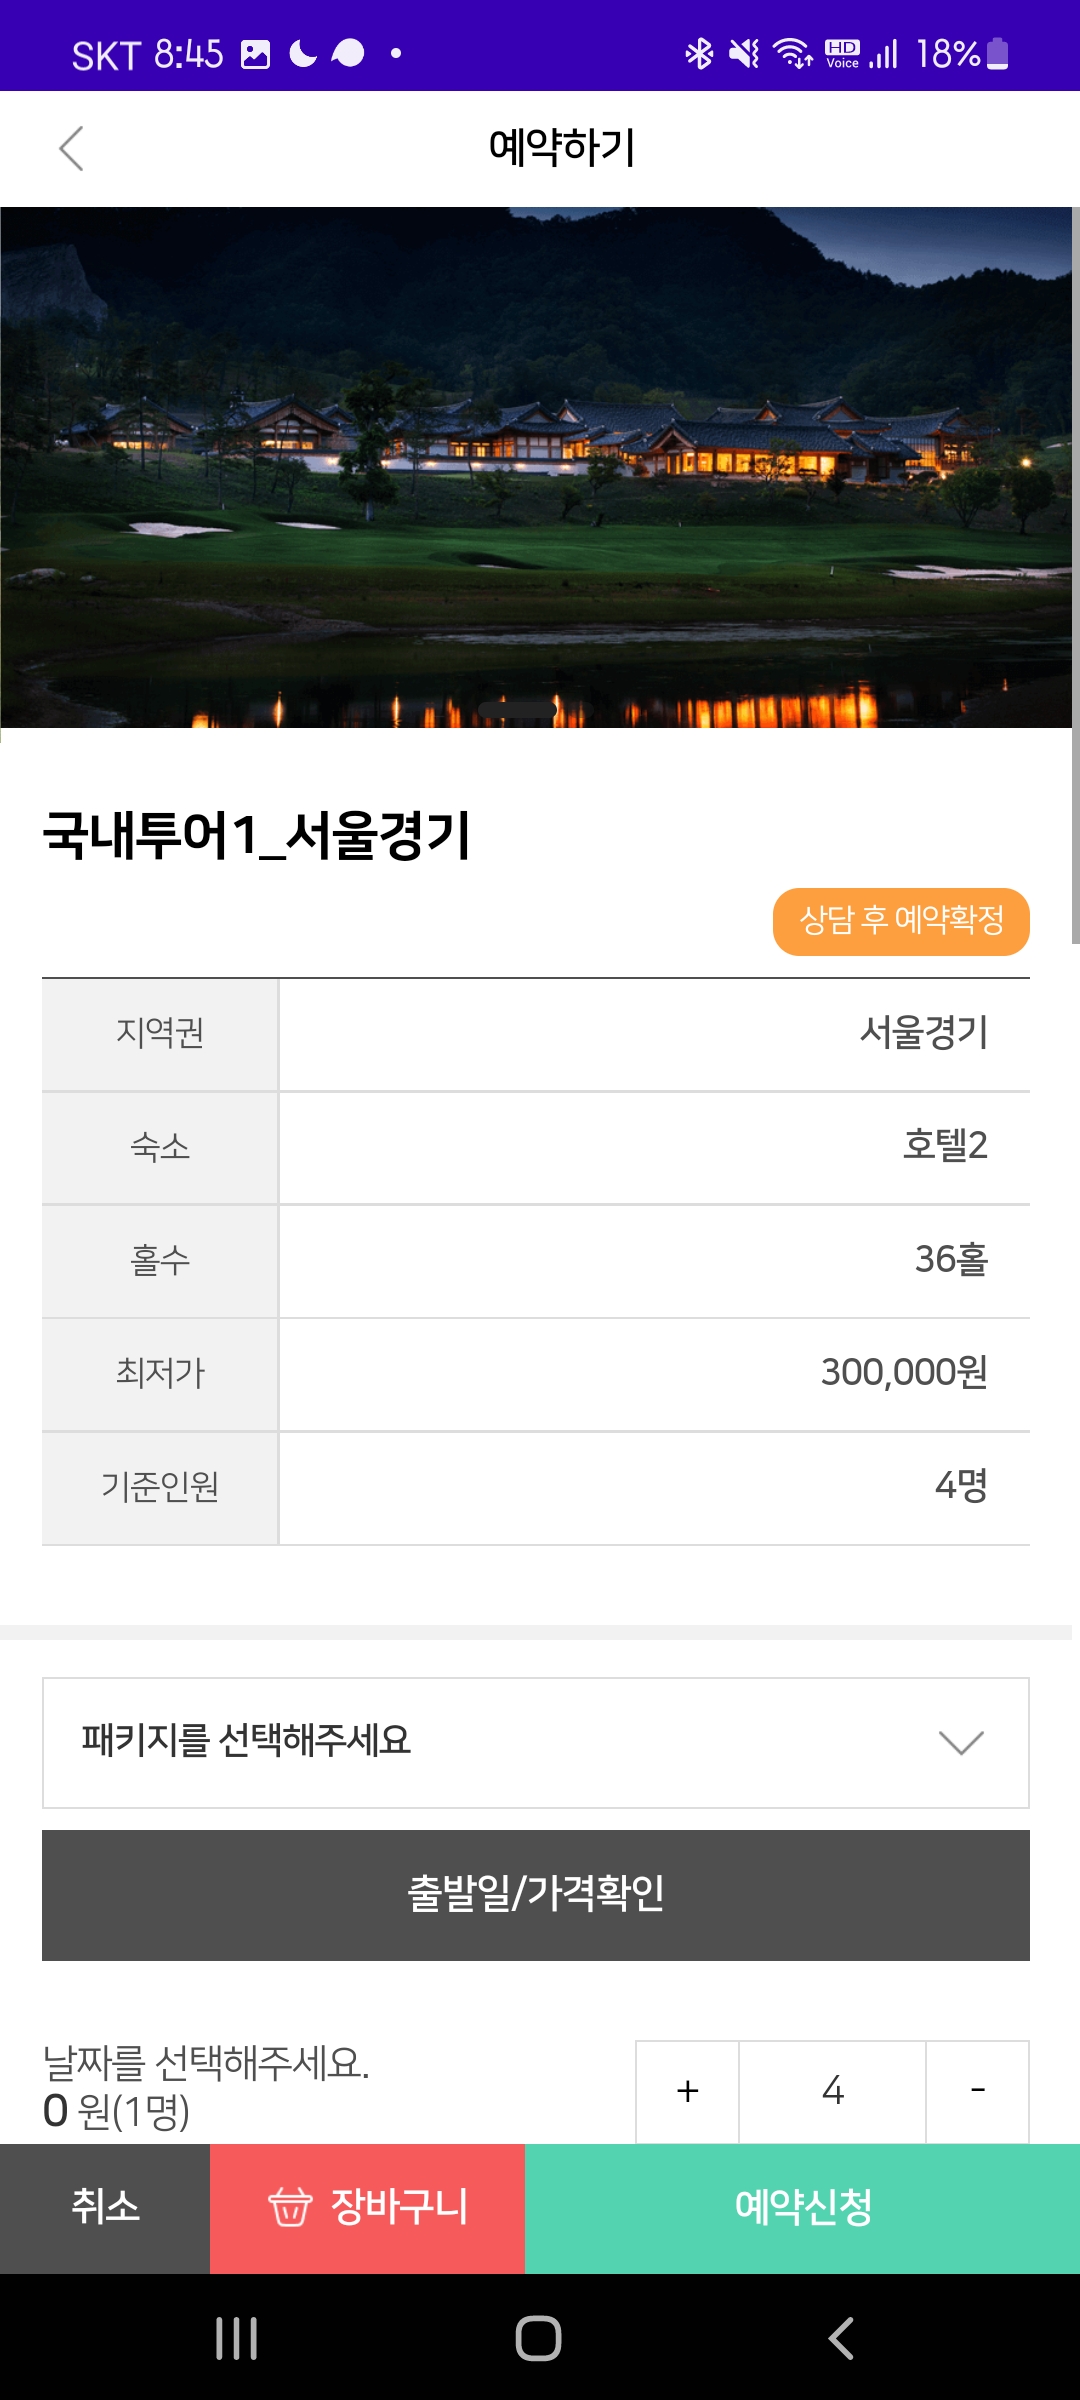Tap the back arrow in header
Image resolution: width=1080 pixels, height=2400 pixels.
pos(71,149)
